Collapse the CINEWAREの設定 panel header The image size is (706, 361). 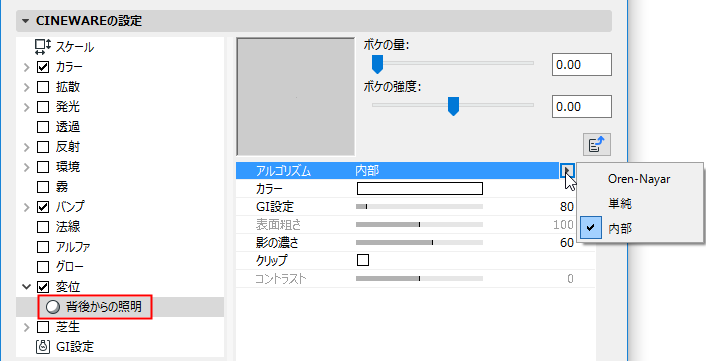[314, 21]
